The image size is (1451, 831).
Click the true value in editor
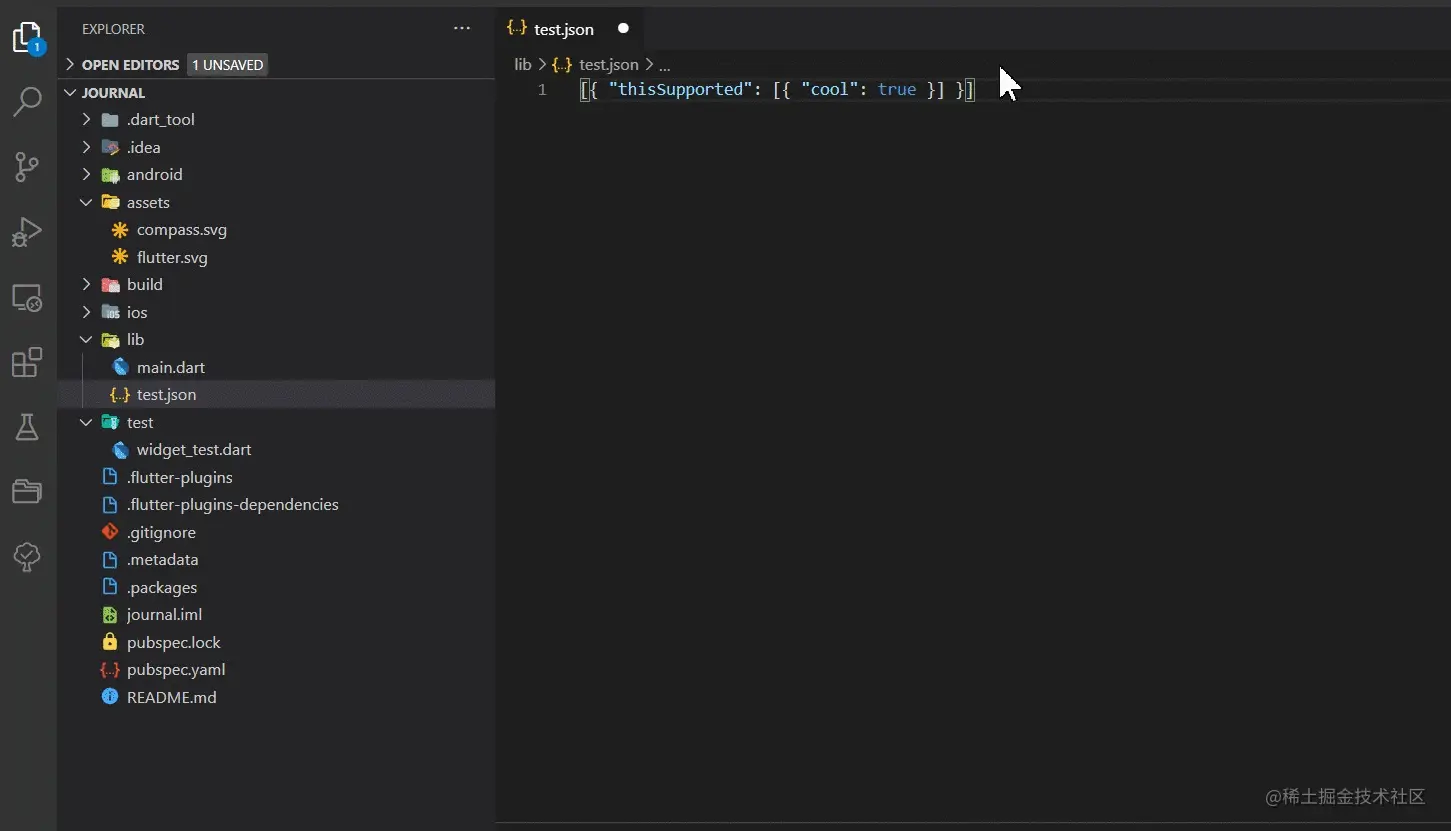897,89
